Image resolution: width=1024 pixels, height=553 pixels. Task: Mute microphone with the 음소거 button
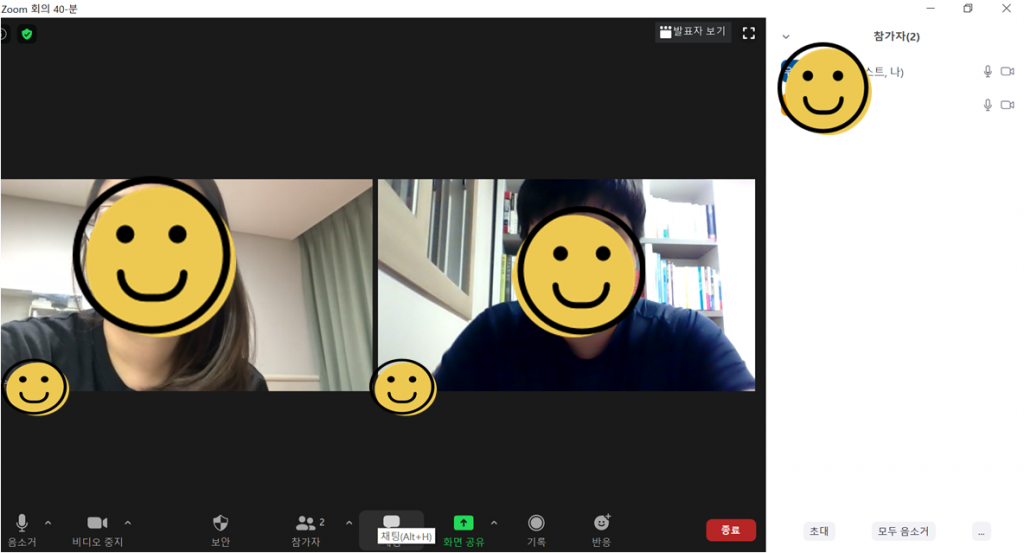click(x=22, y=523)
